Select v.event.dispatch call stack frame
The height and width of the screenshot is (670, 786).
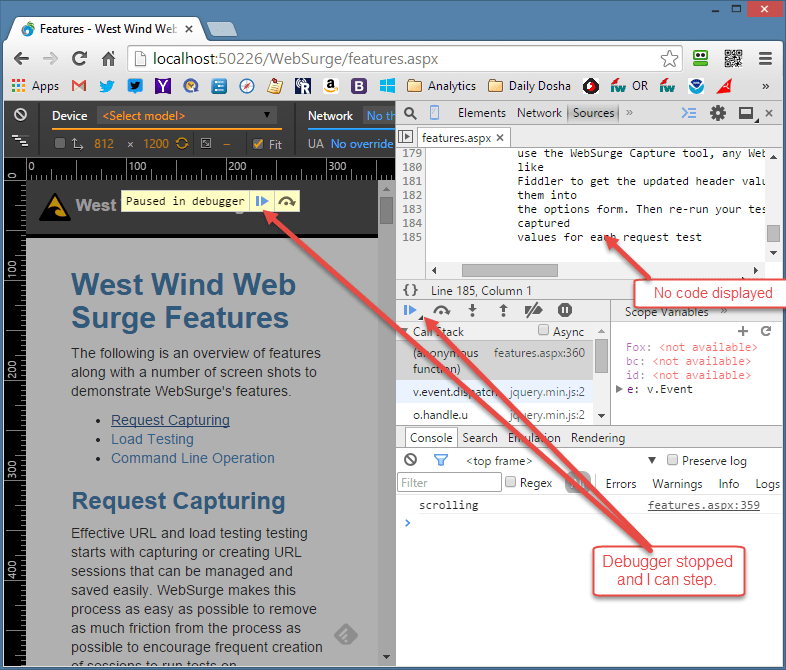point(496,392)
